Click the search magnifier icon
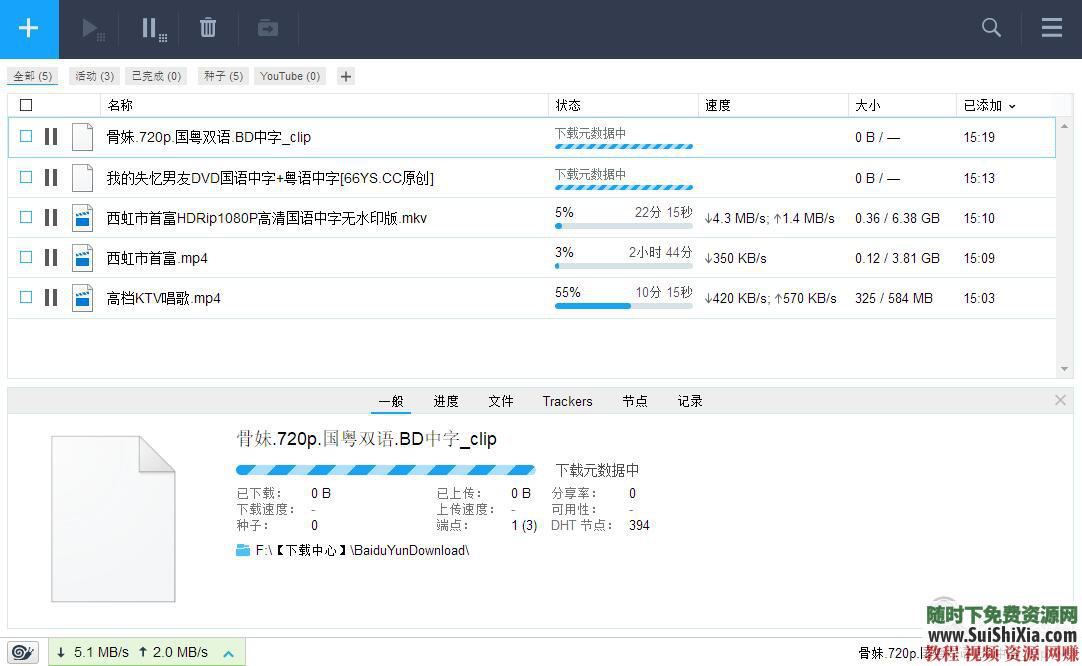 [x=990, y=28]
